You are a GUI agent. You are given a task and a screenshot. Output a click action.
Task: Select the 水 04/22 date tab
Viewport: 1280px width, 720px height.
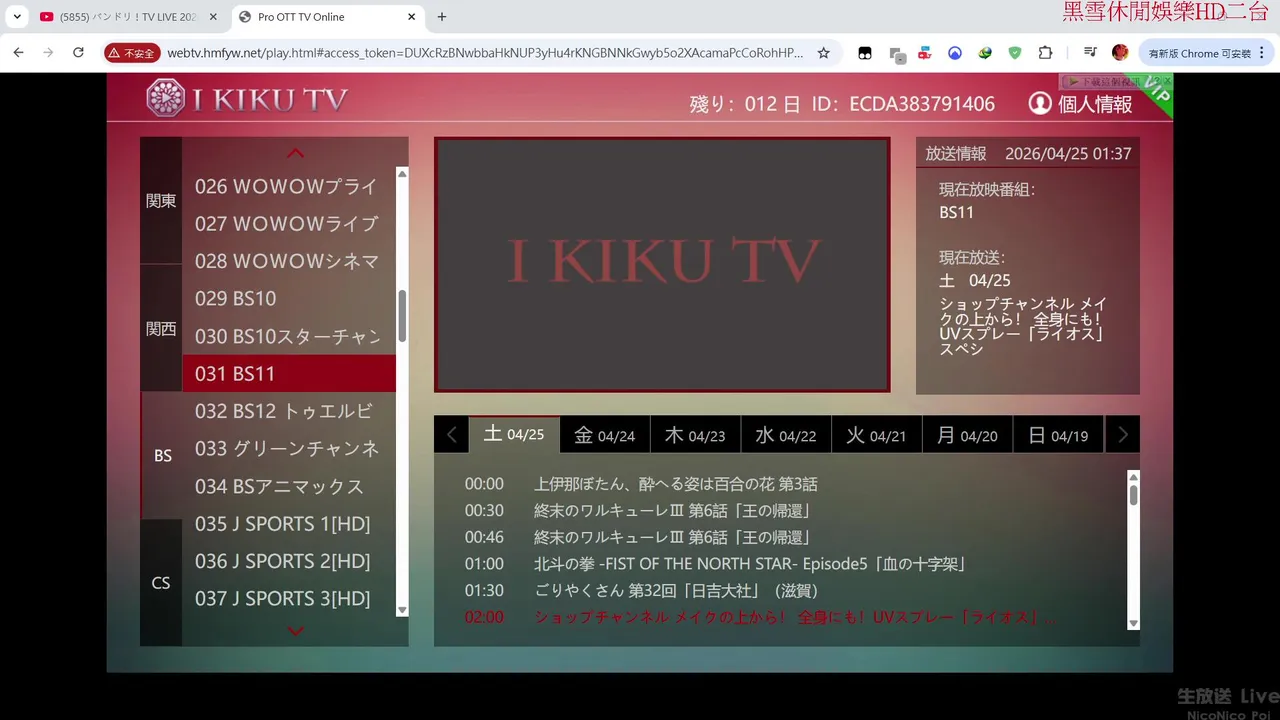point(786,435)
